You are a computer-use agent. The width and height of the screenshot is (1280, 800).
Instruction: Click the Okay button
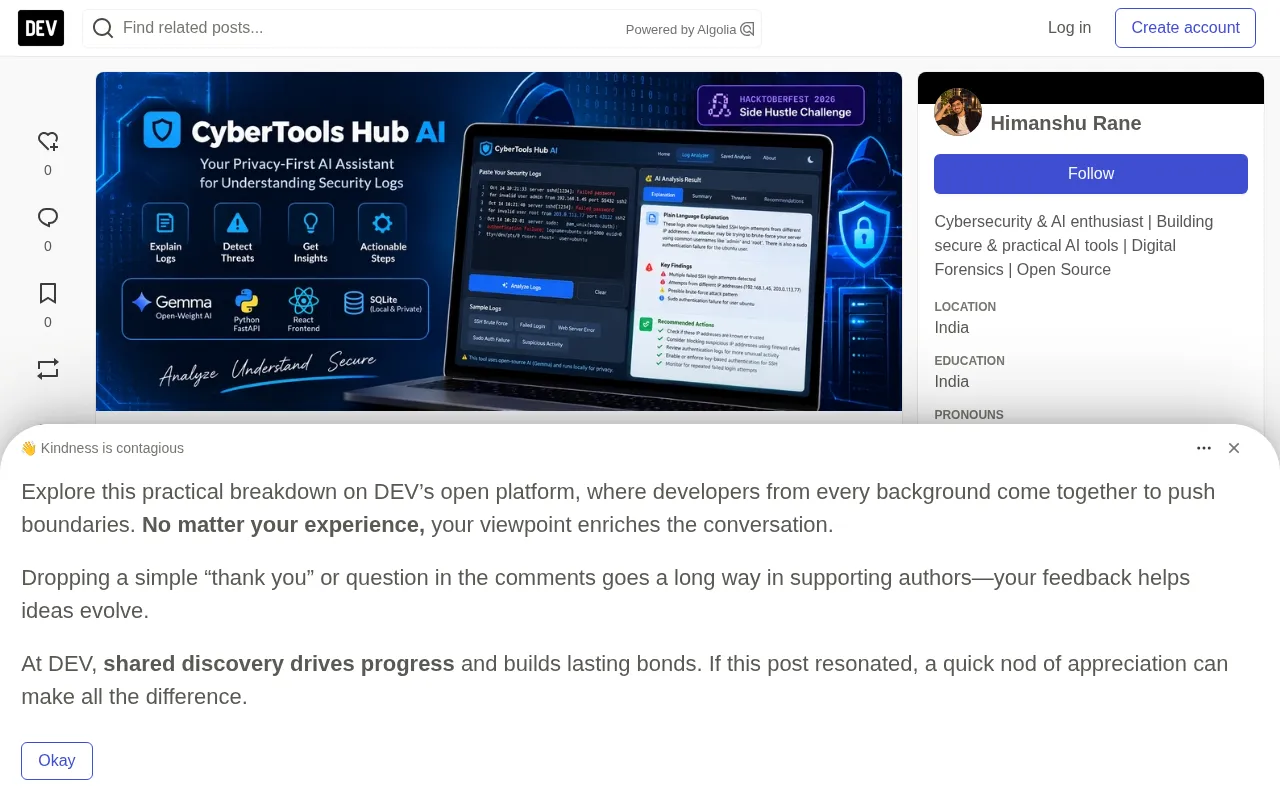57,761
